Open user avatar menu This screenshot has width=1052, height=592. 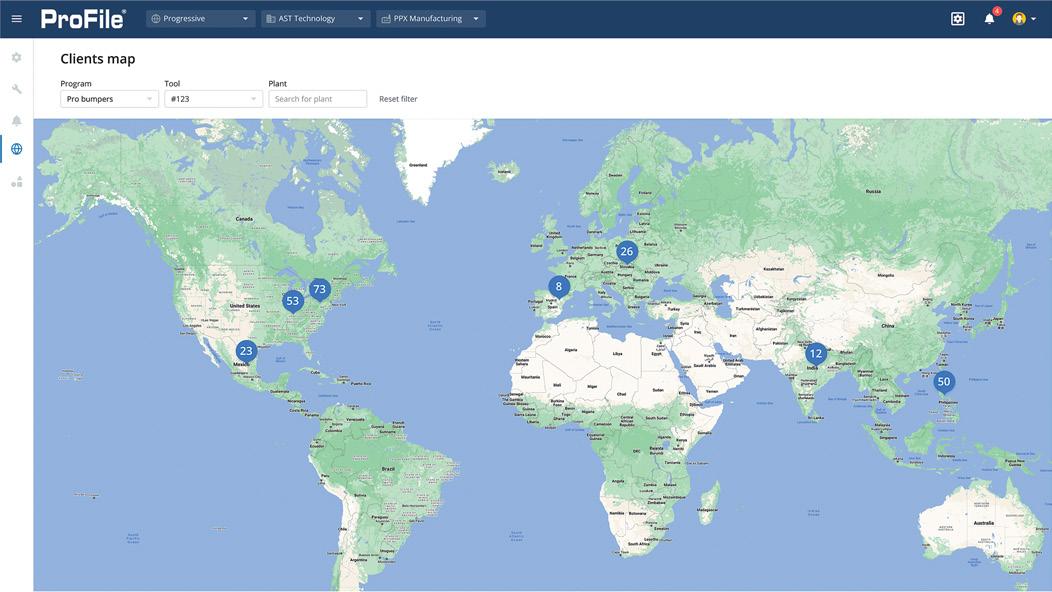click(x=1018, y=19)
